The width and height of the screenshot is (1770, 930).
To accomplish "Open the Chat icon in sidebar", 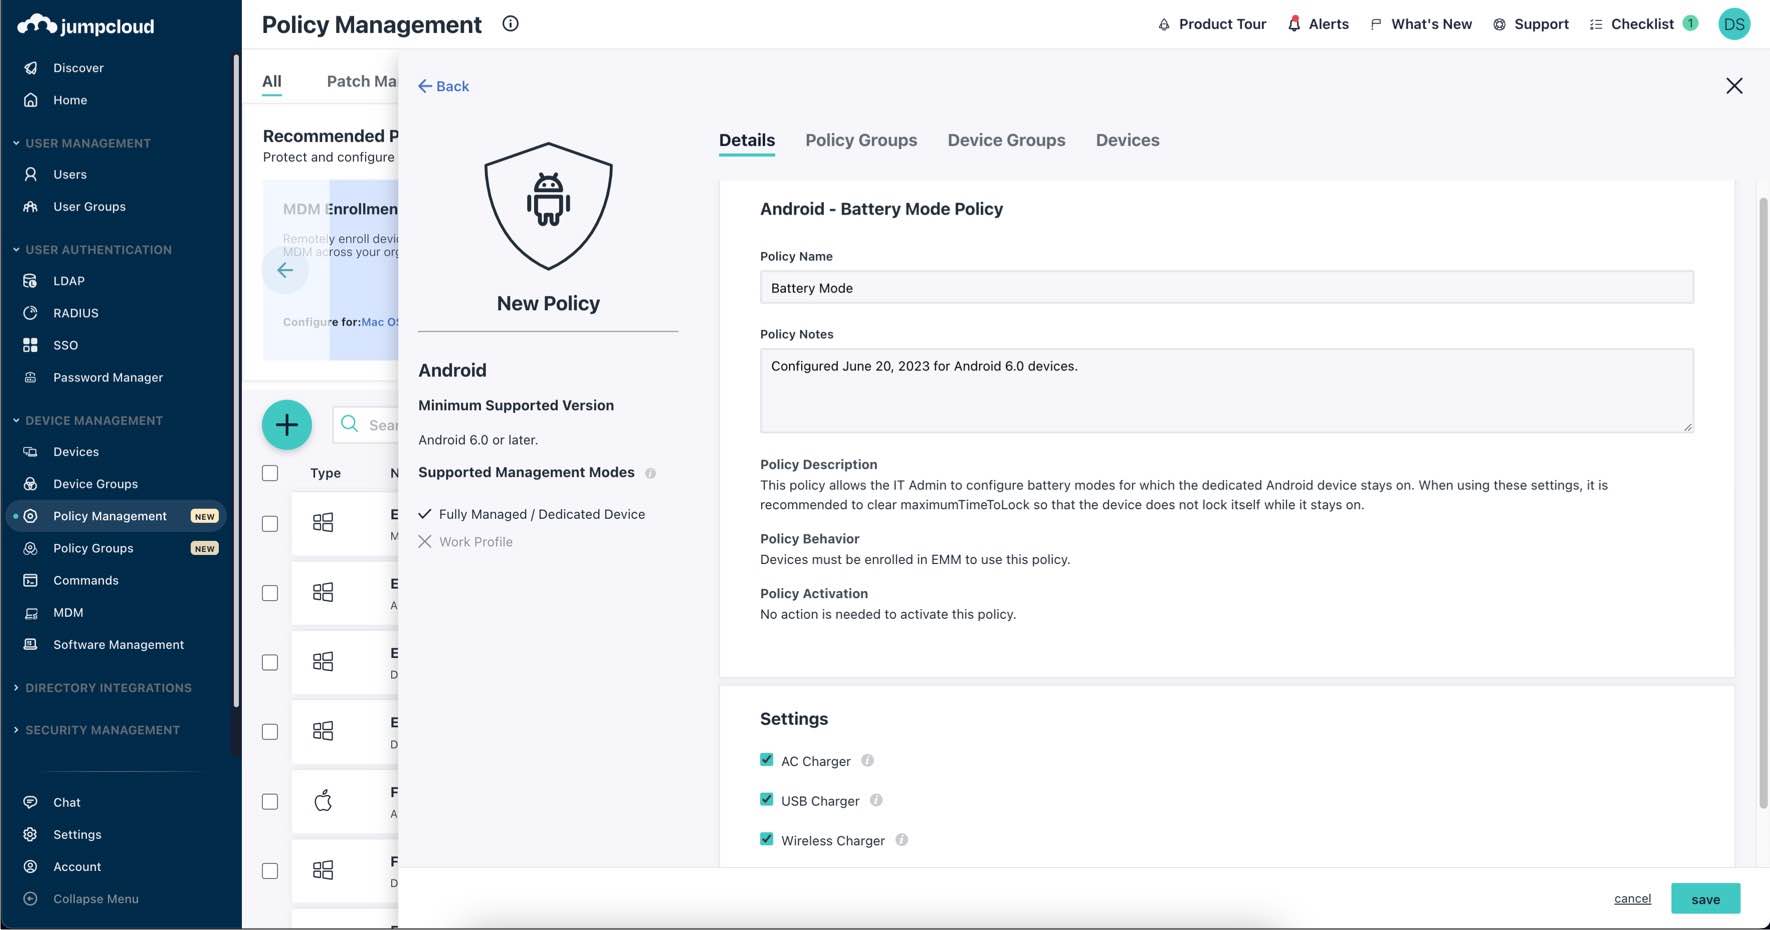I will (31, 802).
